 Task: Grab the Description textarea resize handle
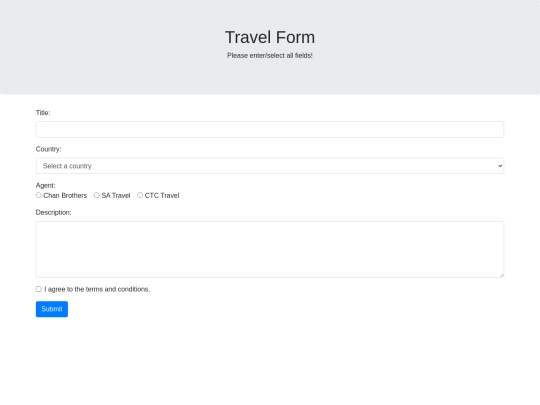coord(501,275)
